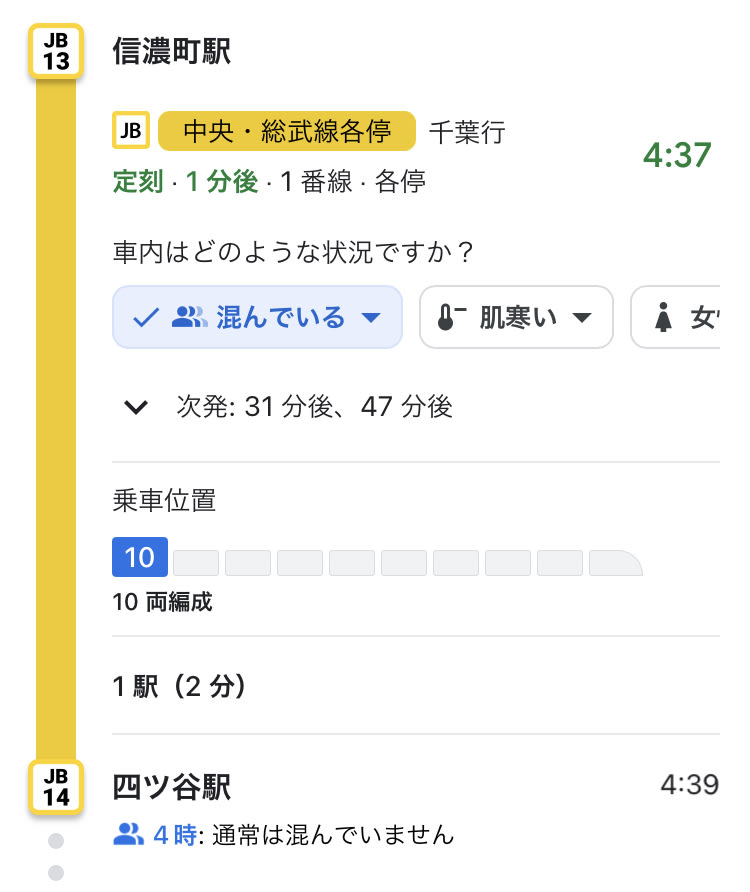Image resolution: width=750 pixels, height=892 pixels.
Task: Select the last rounded front car in train diagram
Action: click(x=616, y=563)
